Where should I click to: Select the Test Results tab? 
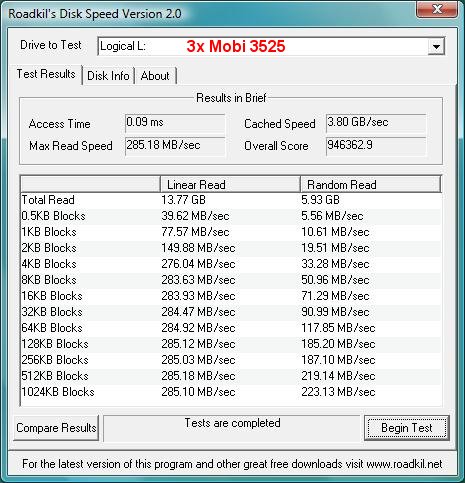pos(46,74)
